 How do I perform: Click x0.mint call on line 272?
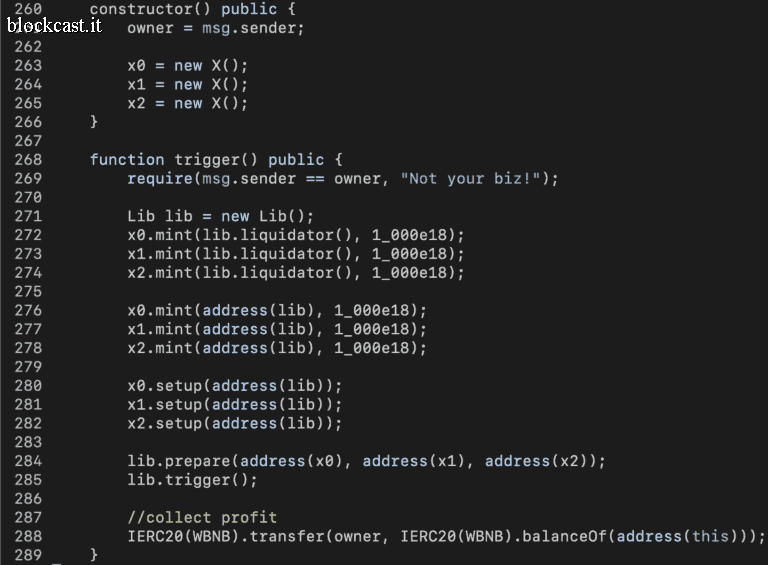coord(160,235)
